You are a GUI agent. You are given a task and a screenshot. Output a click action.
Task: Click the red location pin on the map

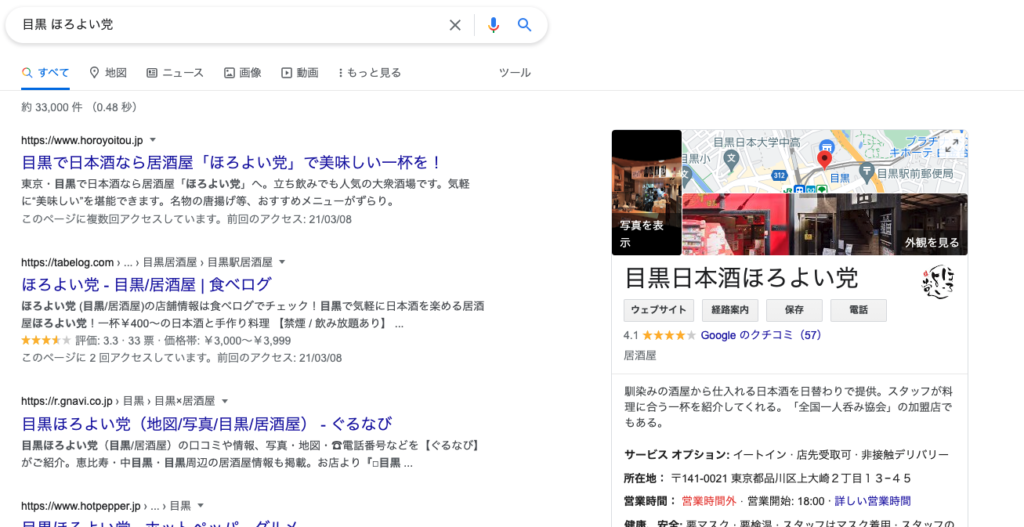pos(825,159)
